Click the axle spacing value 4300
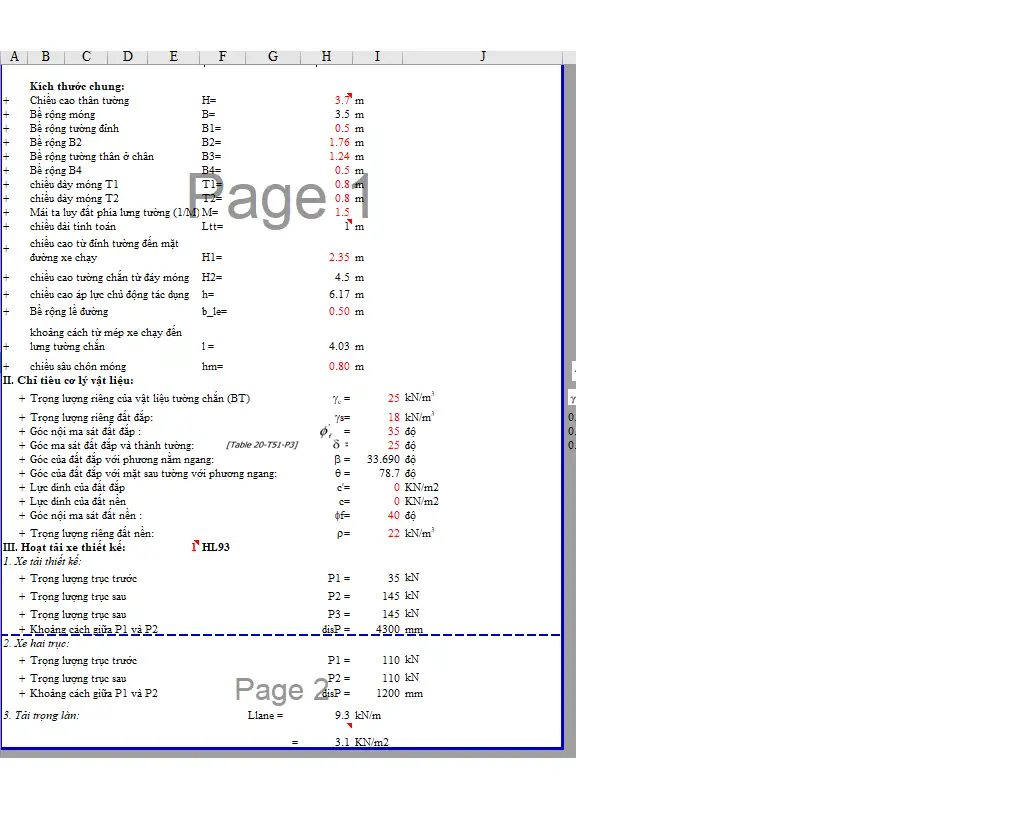Screen dimensions: 1036x840 (387, 630)
